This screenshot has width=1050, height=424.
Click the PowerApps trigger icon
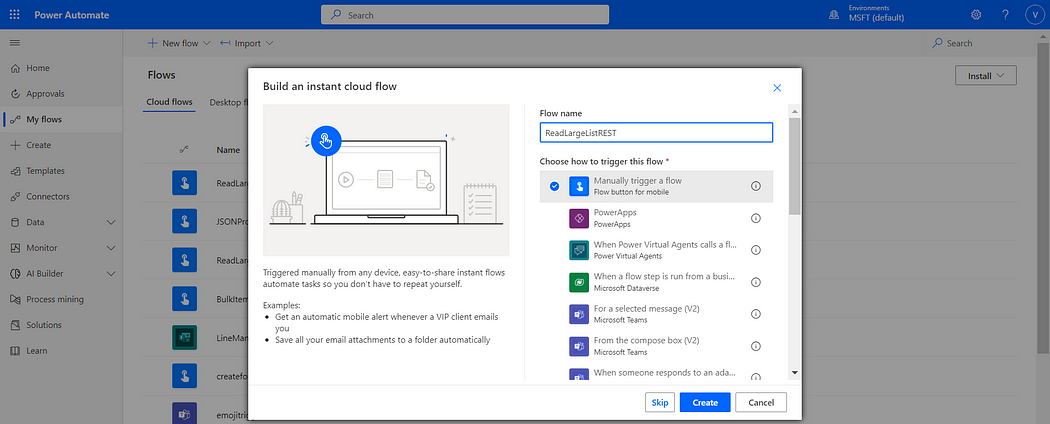pos(579,218)
